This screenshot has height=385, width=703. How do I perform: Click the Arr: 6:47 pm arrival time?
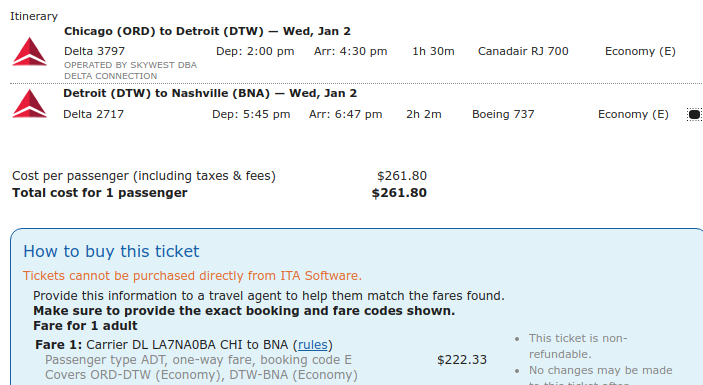coord(346,114)
